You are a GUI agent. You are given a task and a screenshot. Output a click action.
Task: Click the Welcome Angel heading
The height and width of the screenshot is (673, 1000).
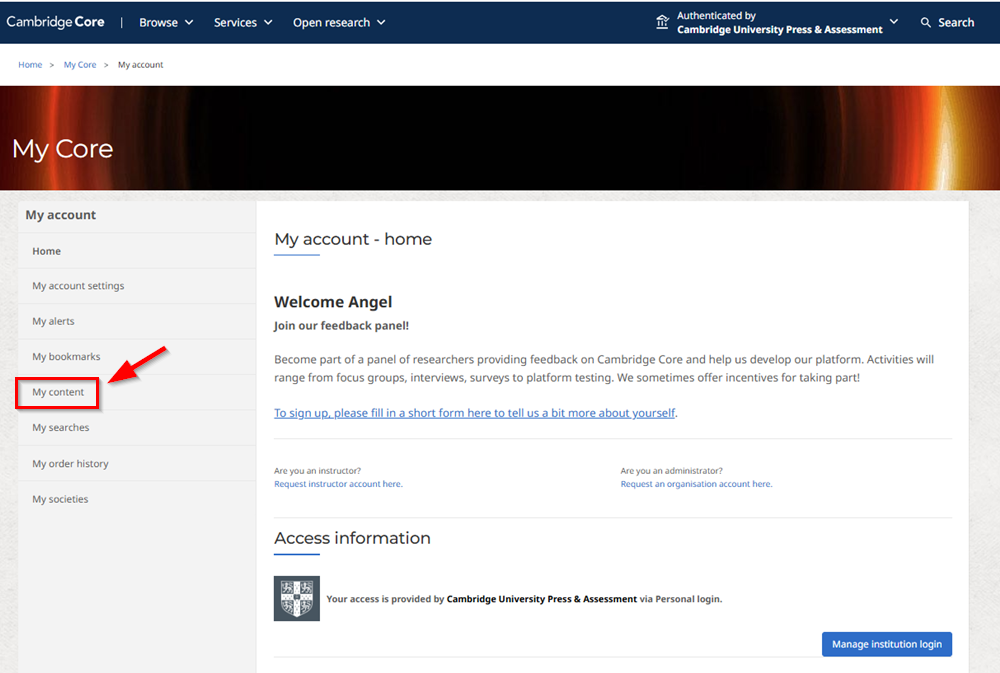coord(333,302)
